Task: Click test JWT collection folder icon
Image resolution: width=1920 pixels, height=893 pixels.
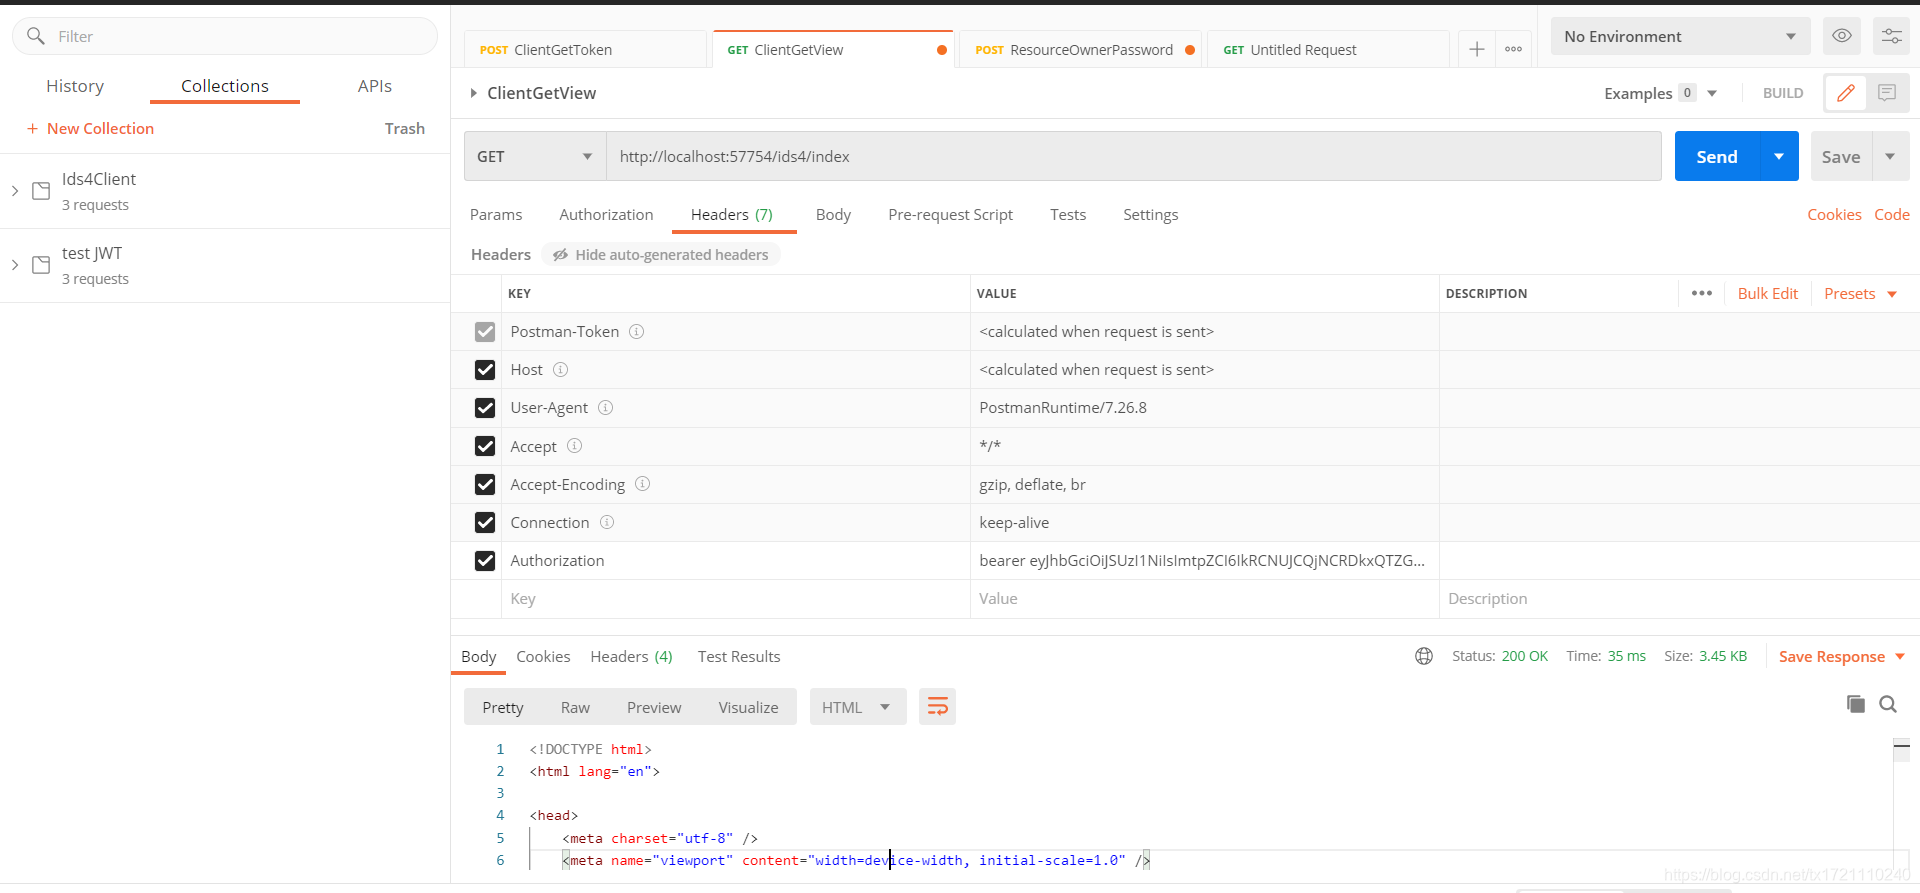Action: pyautogui.click(x=41, y=265)
